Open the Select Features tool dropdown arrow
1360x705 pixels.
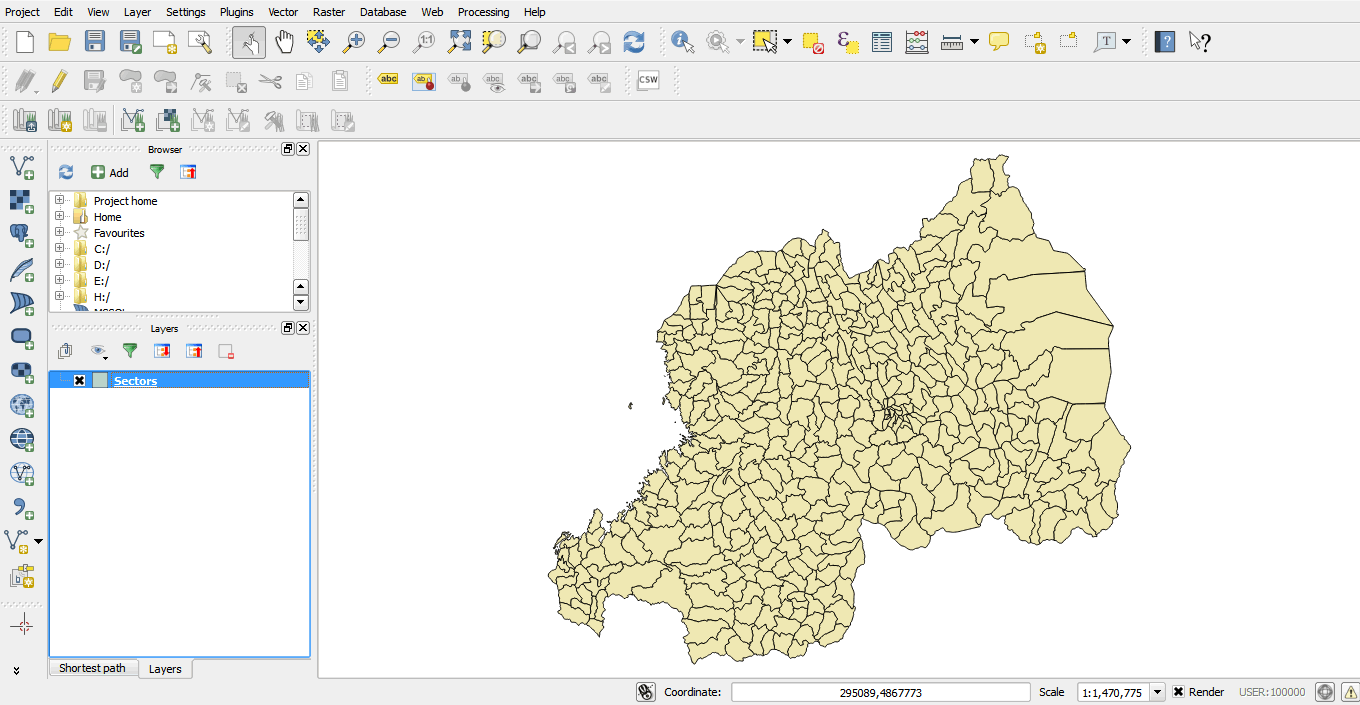[x=788, y=42]
